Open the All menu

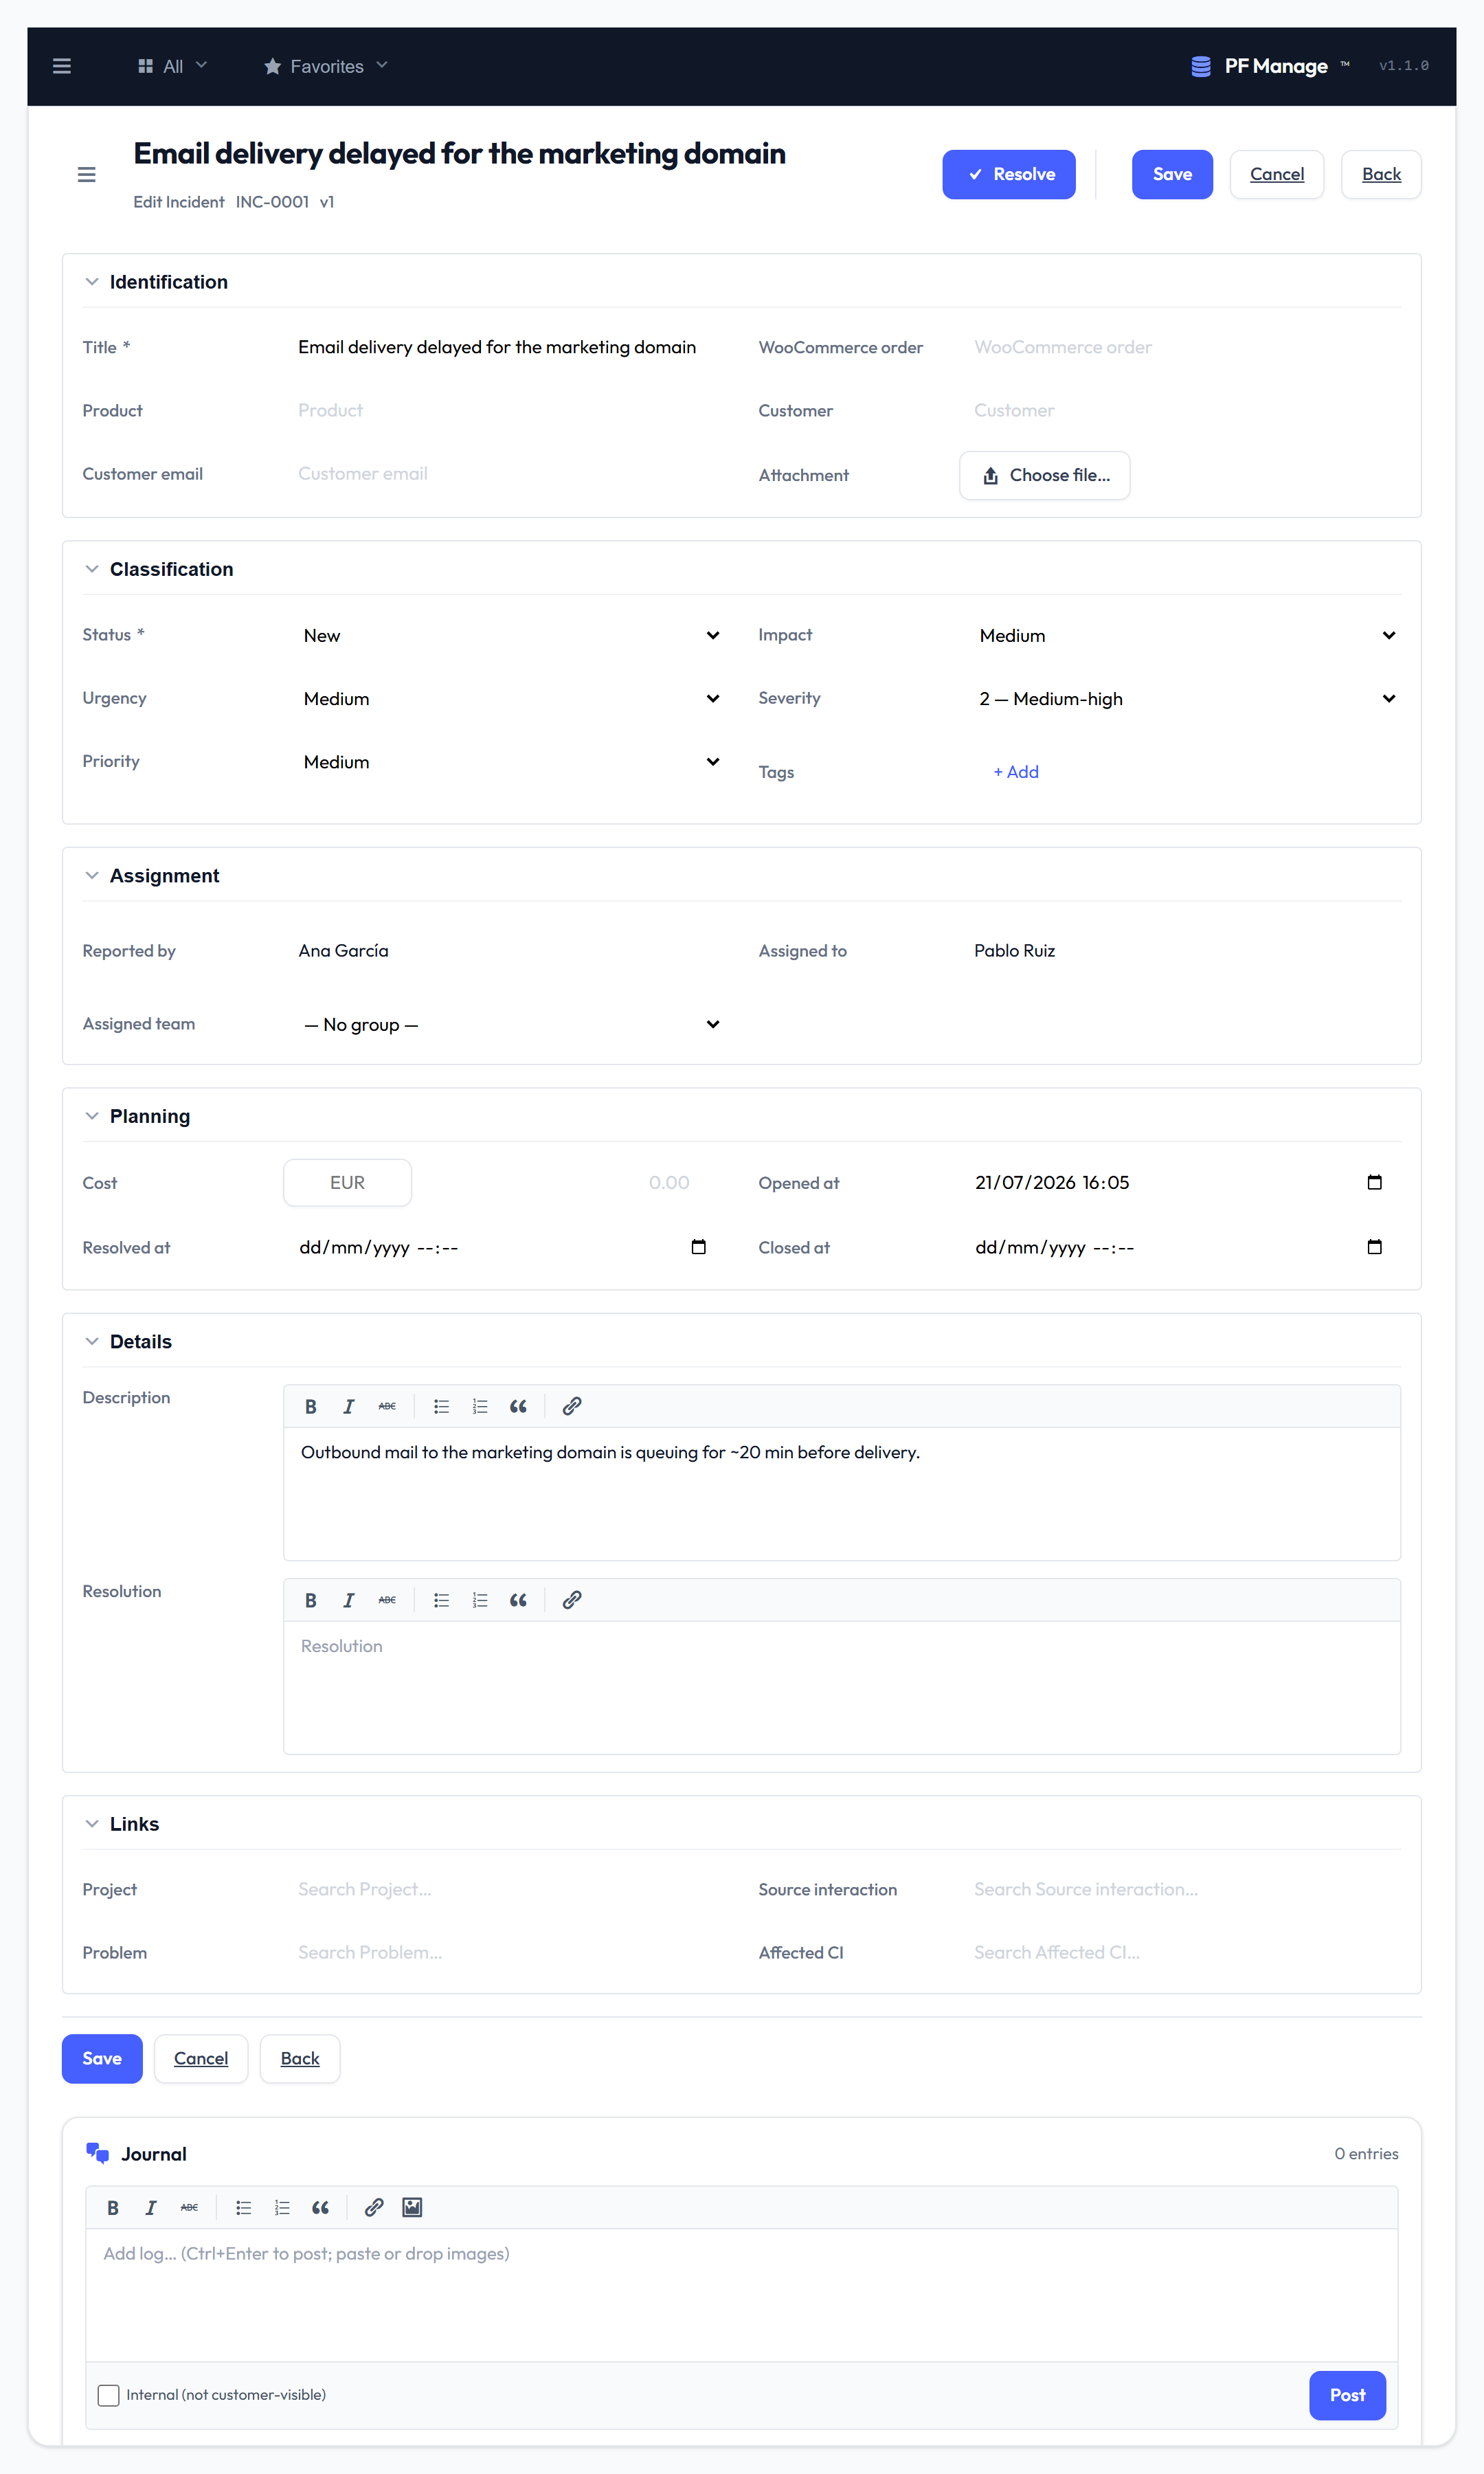172,66
